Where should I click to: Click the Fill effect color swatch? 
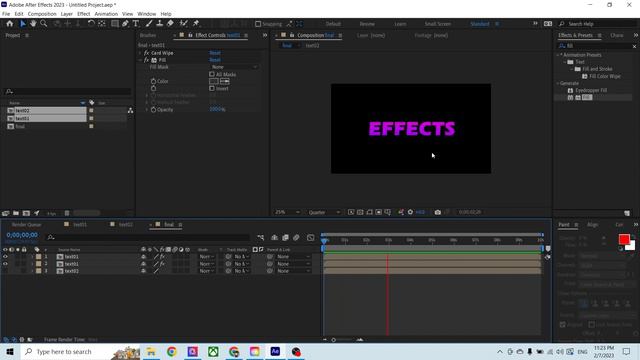pyautogui.click(x=214, y=81)
